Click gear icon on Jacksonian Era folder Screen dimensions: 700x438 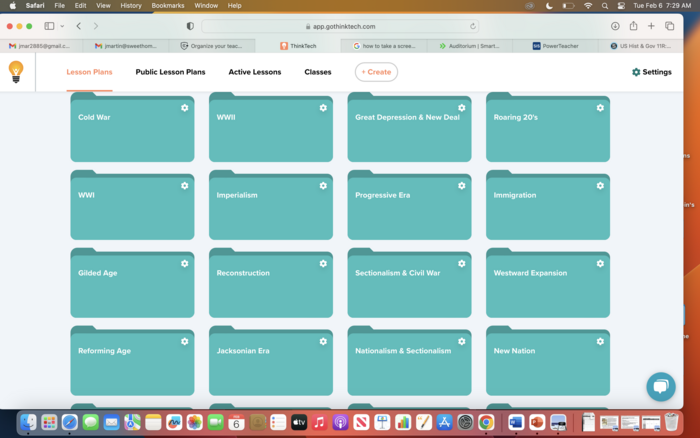(x=323, y=342)
